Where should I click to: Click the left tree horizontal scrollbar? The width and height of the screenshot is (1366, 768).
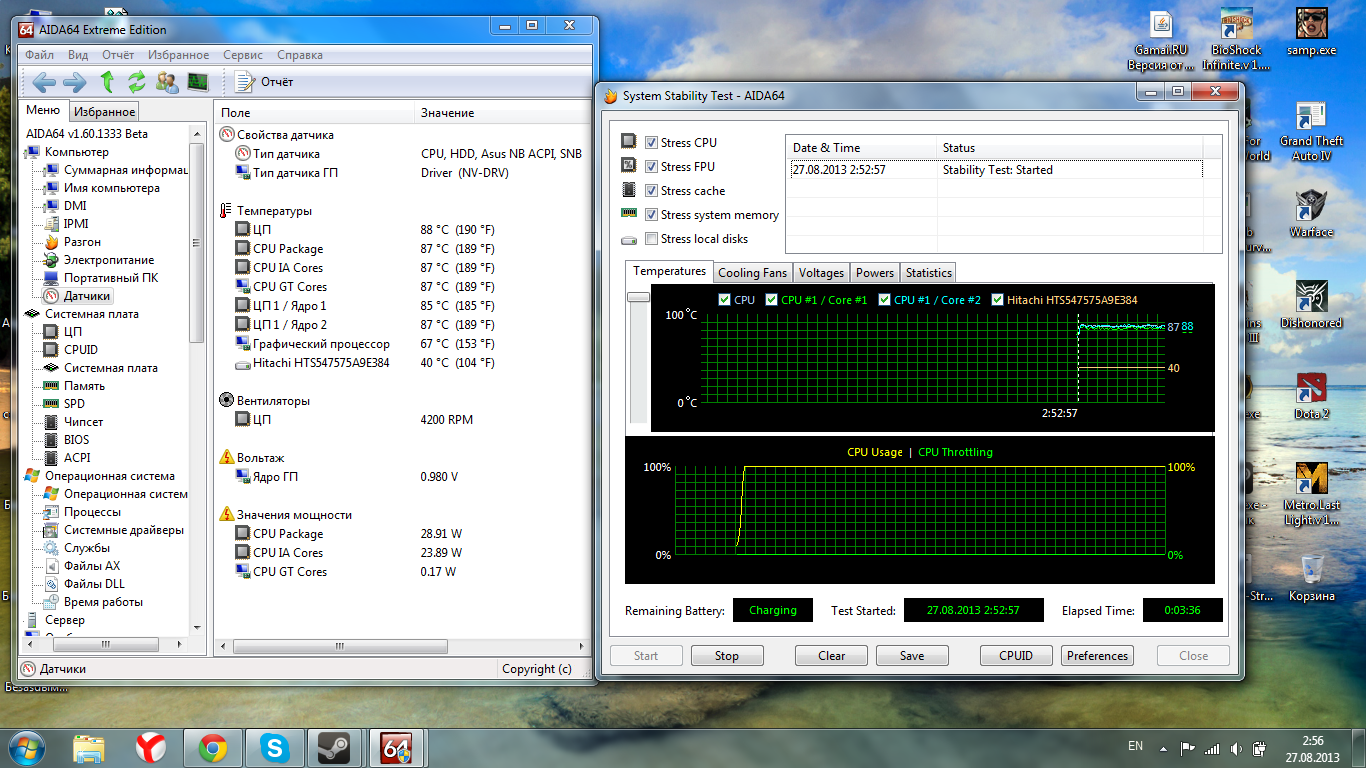click(x=105, y=644)
